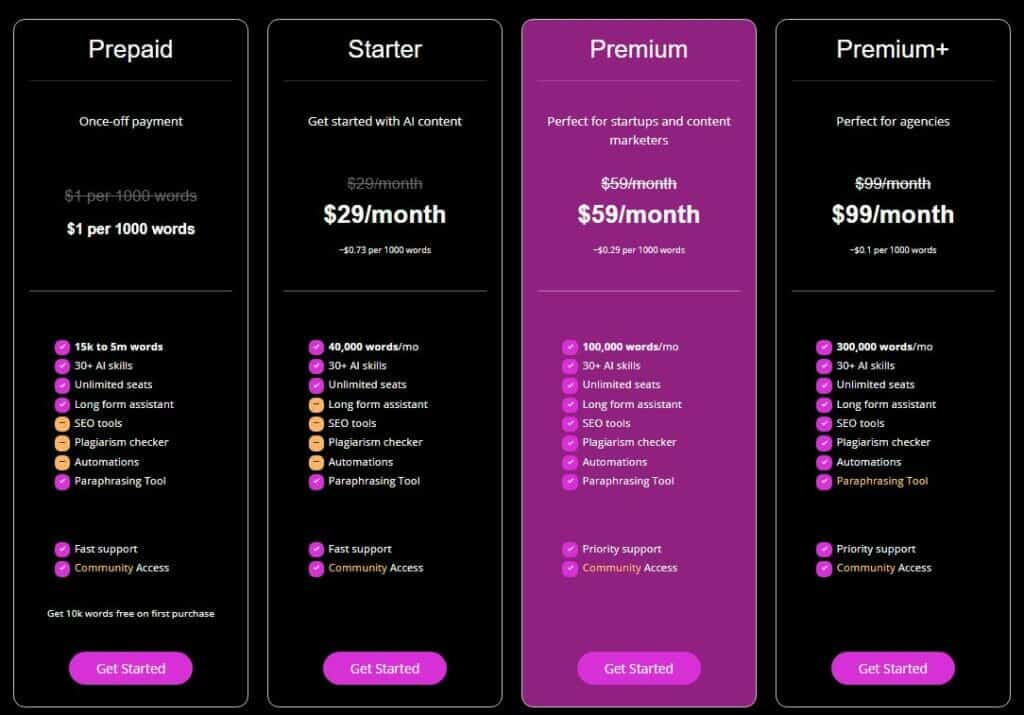The width and height of the screenshot is (1024, 715).
Task: Click the $99/month price in Premium+
Action: pyautogui.click(x=893, y=214)
